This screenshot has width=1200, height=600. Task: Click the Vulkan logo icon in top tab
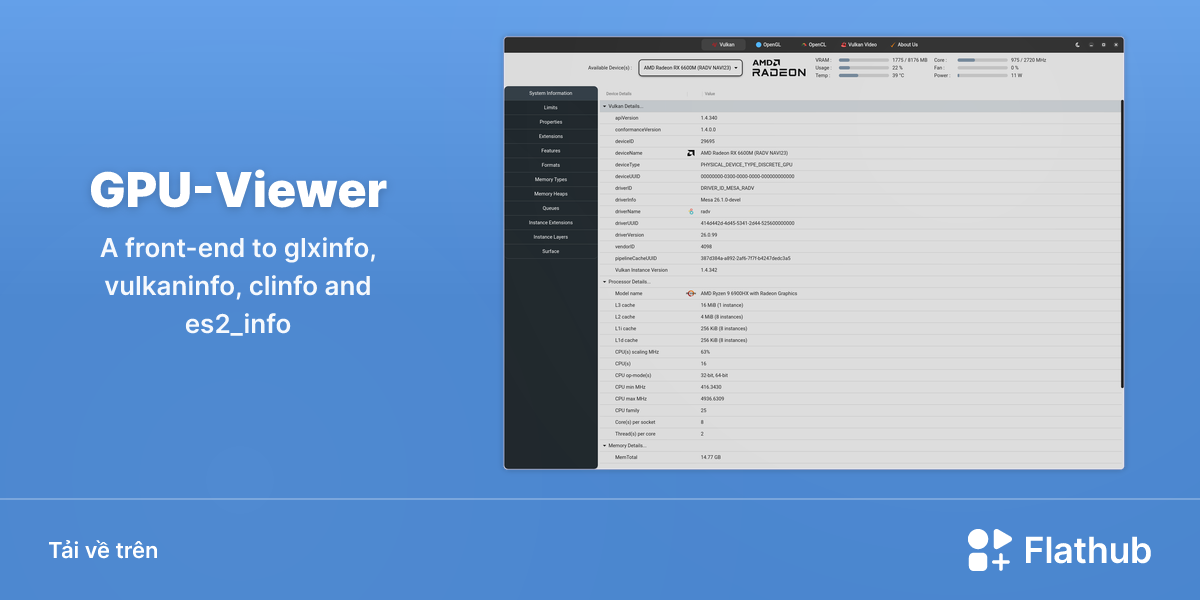tap(714, 45)
